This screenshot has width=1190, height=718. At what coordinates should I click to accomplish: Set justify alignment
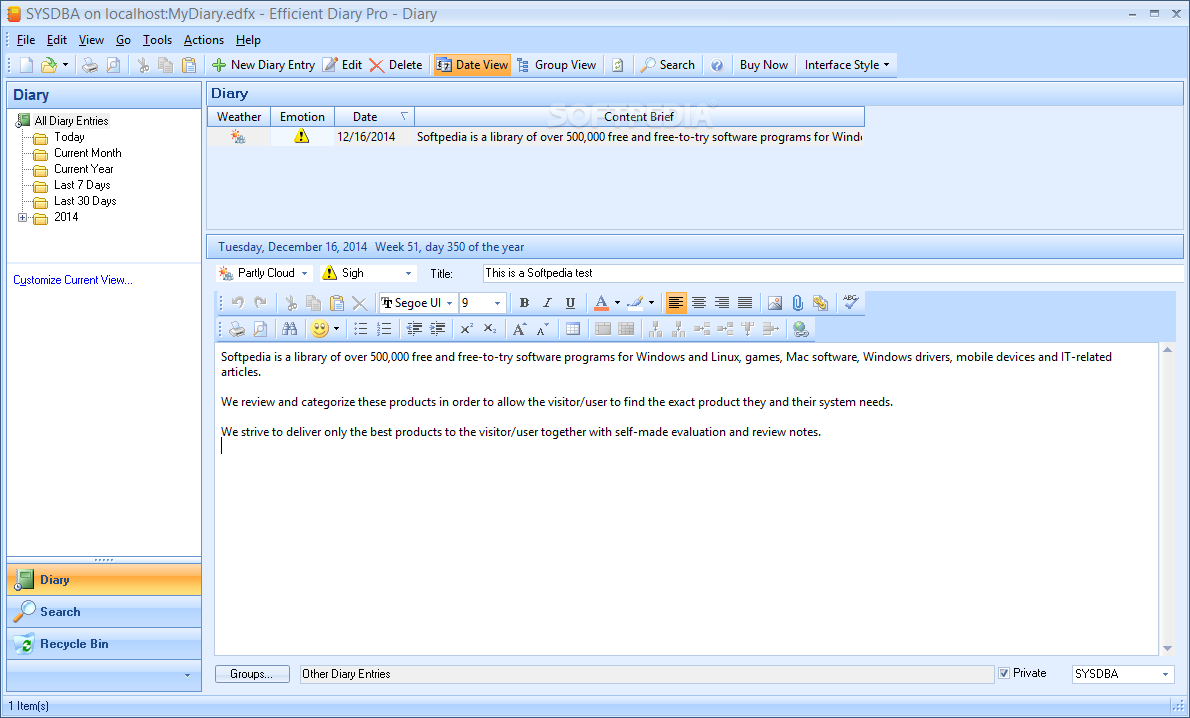745,303
